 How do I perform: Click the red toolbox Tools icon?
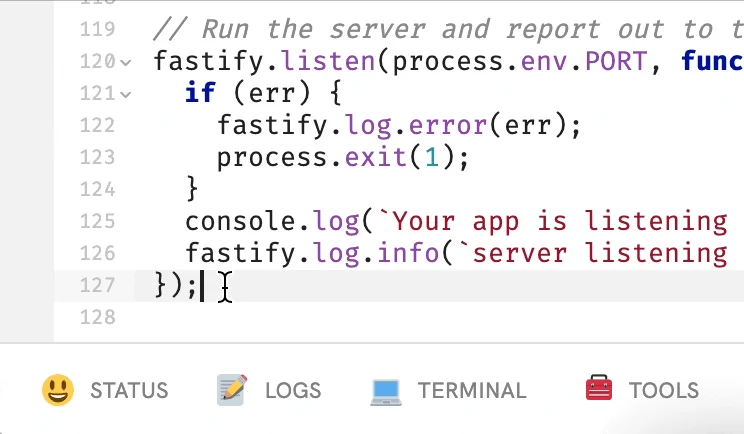[x=599, y=390]
